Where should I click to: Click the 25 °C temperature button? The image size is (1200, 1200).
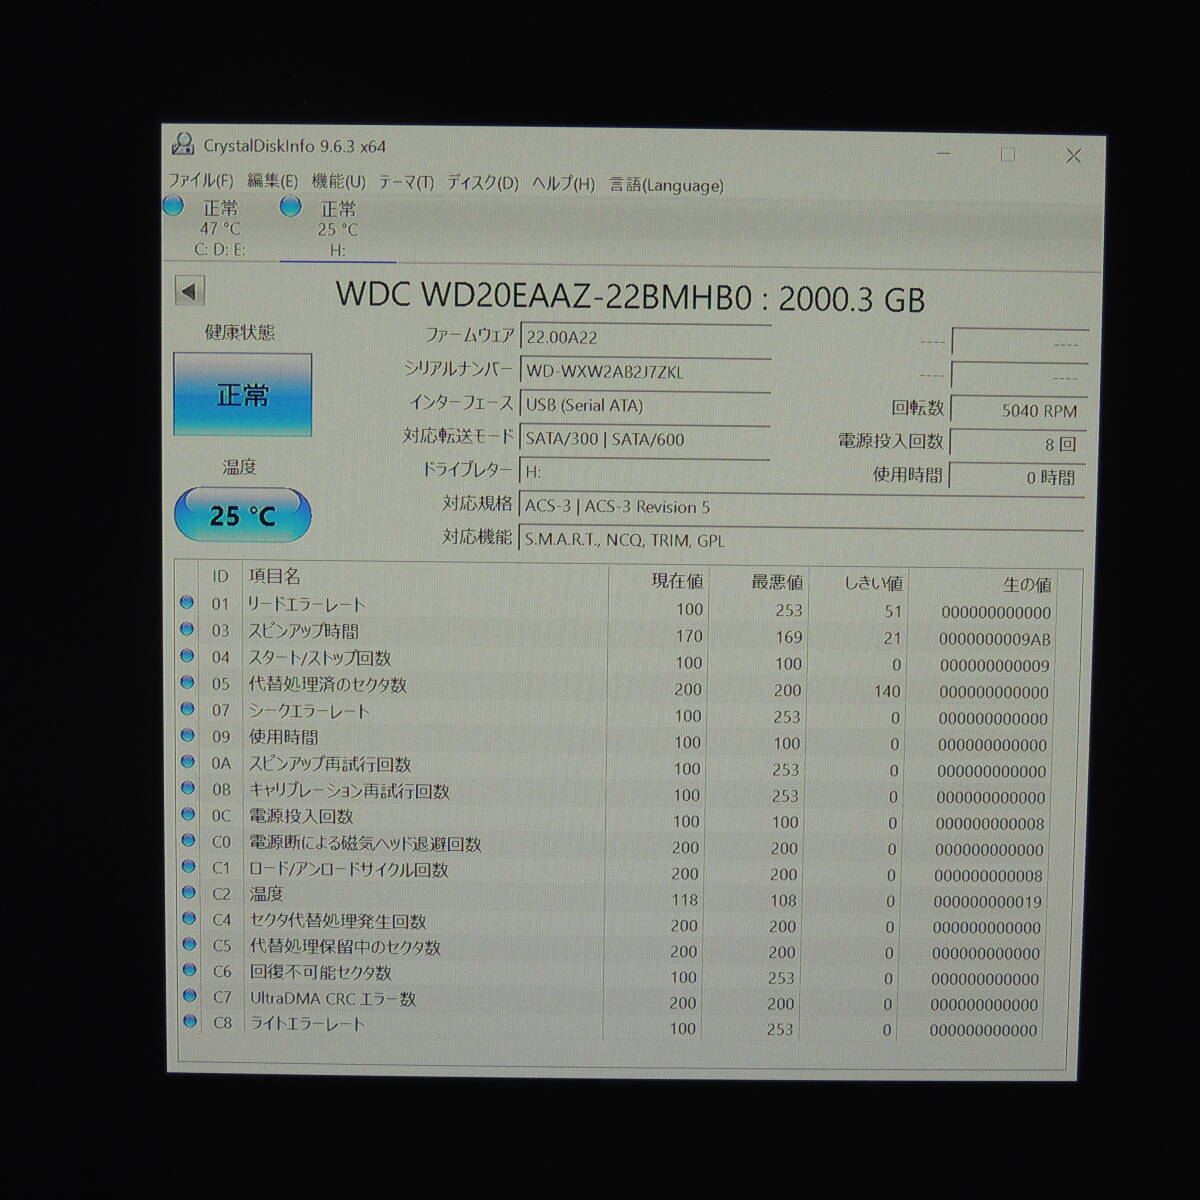[242, 515]
